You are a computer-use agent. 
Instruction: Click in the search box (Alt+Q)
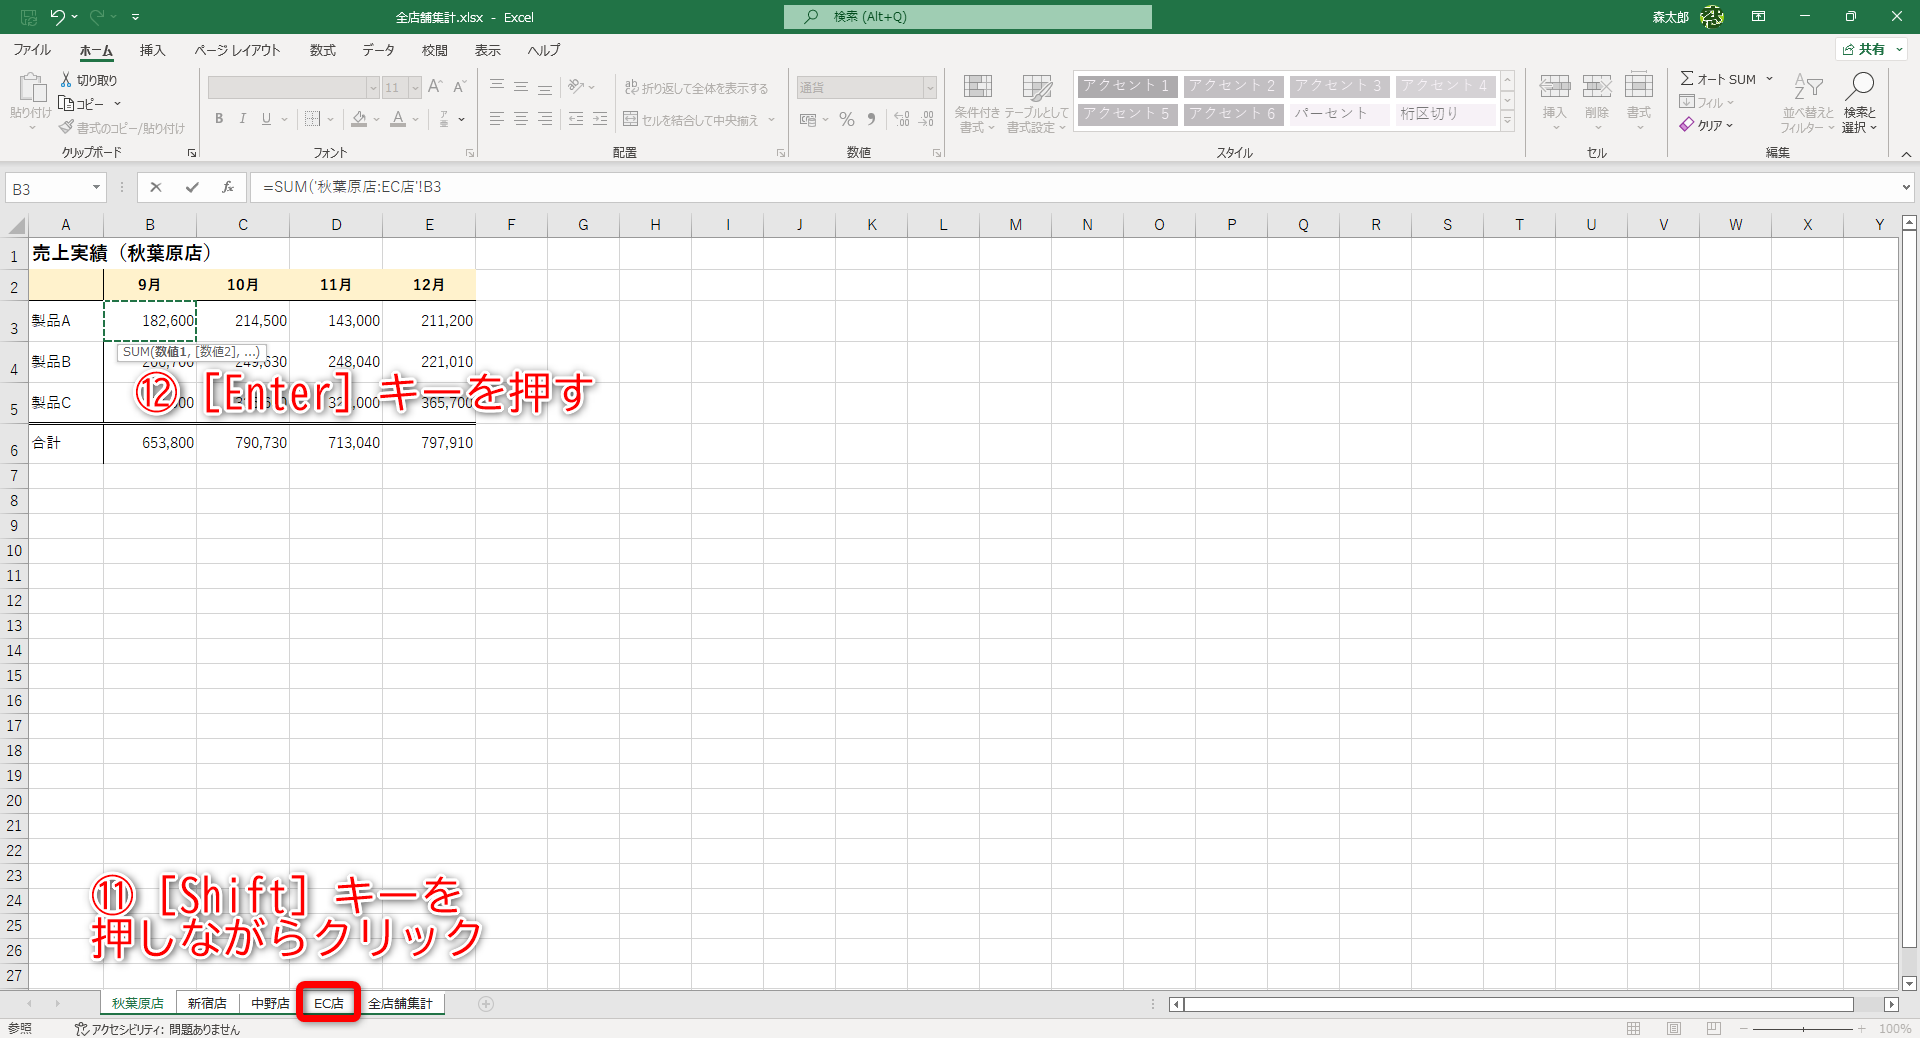(968, 17)
